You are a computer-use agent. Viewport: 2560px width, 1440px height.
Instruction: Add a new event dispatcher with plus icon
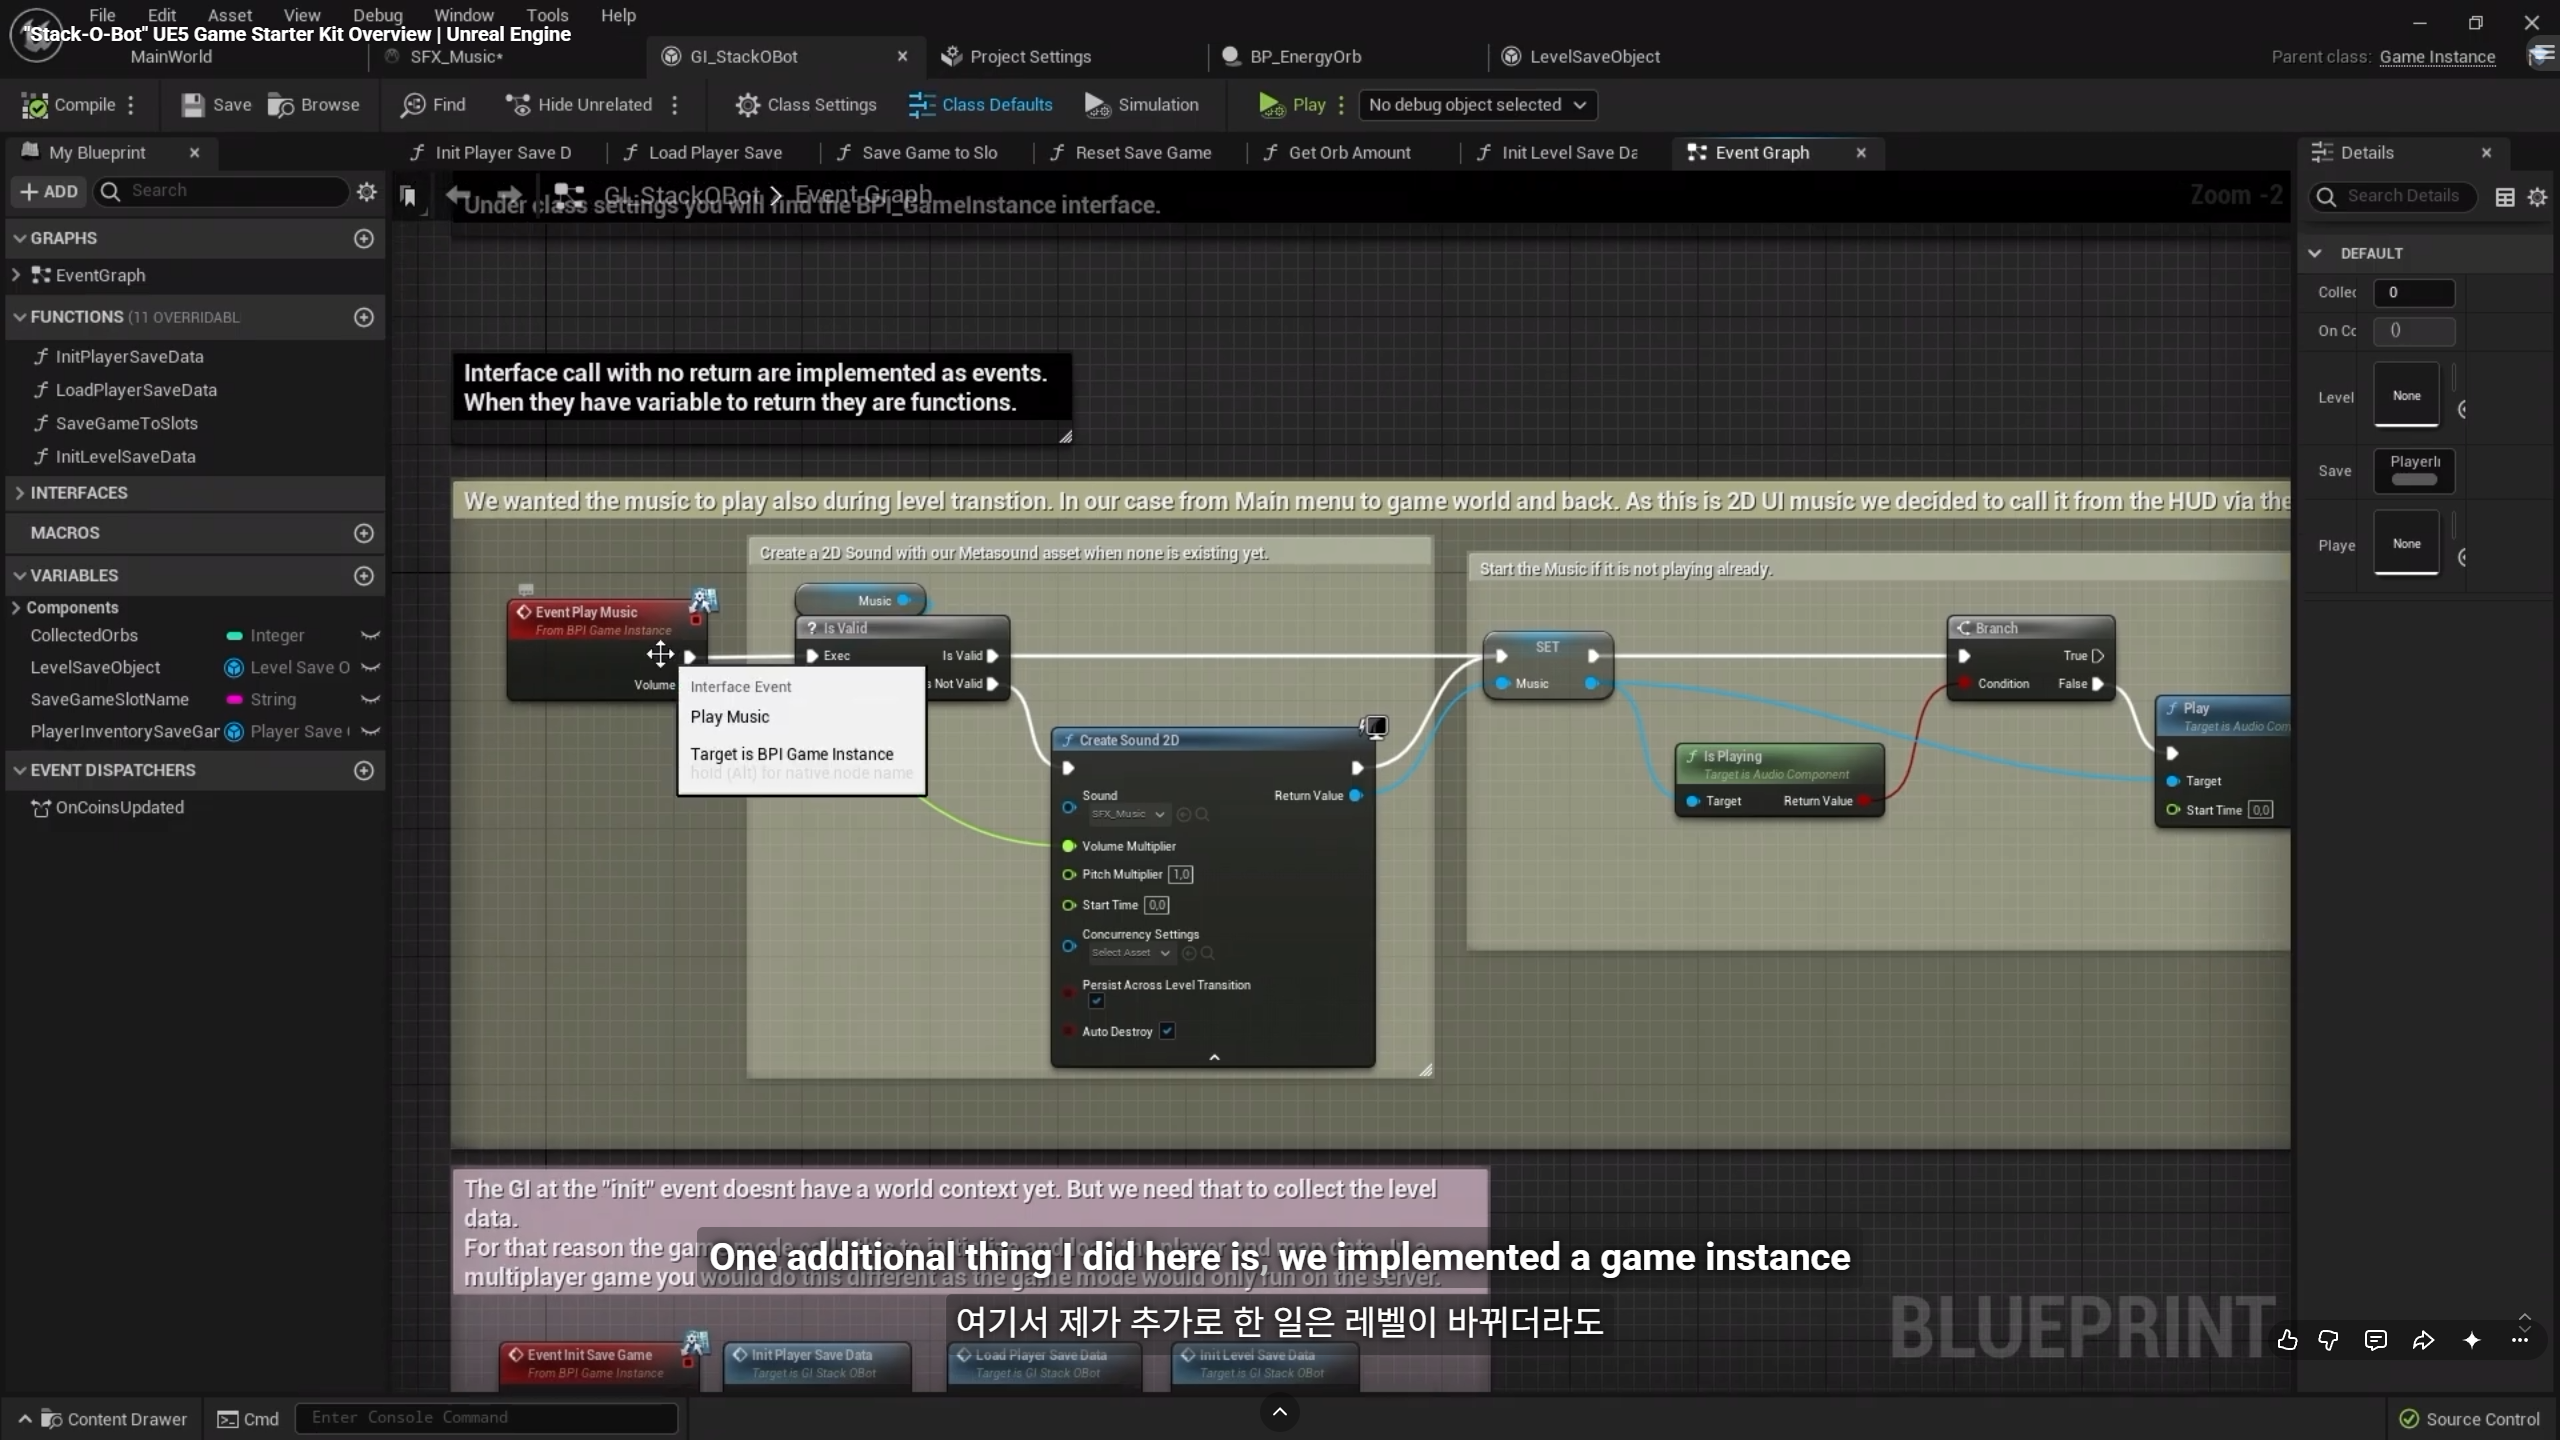[x=364, y=771]
